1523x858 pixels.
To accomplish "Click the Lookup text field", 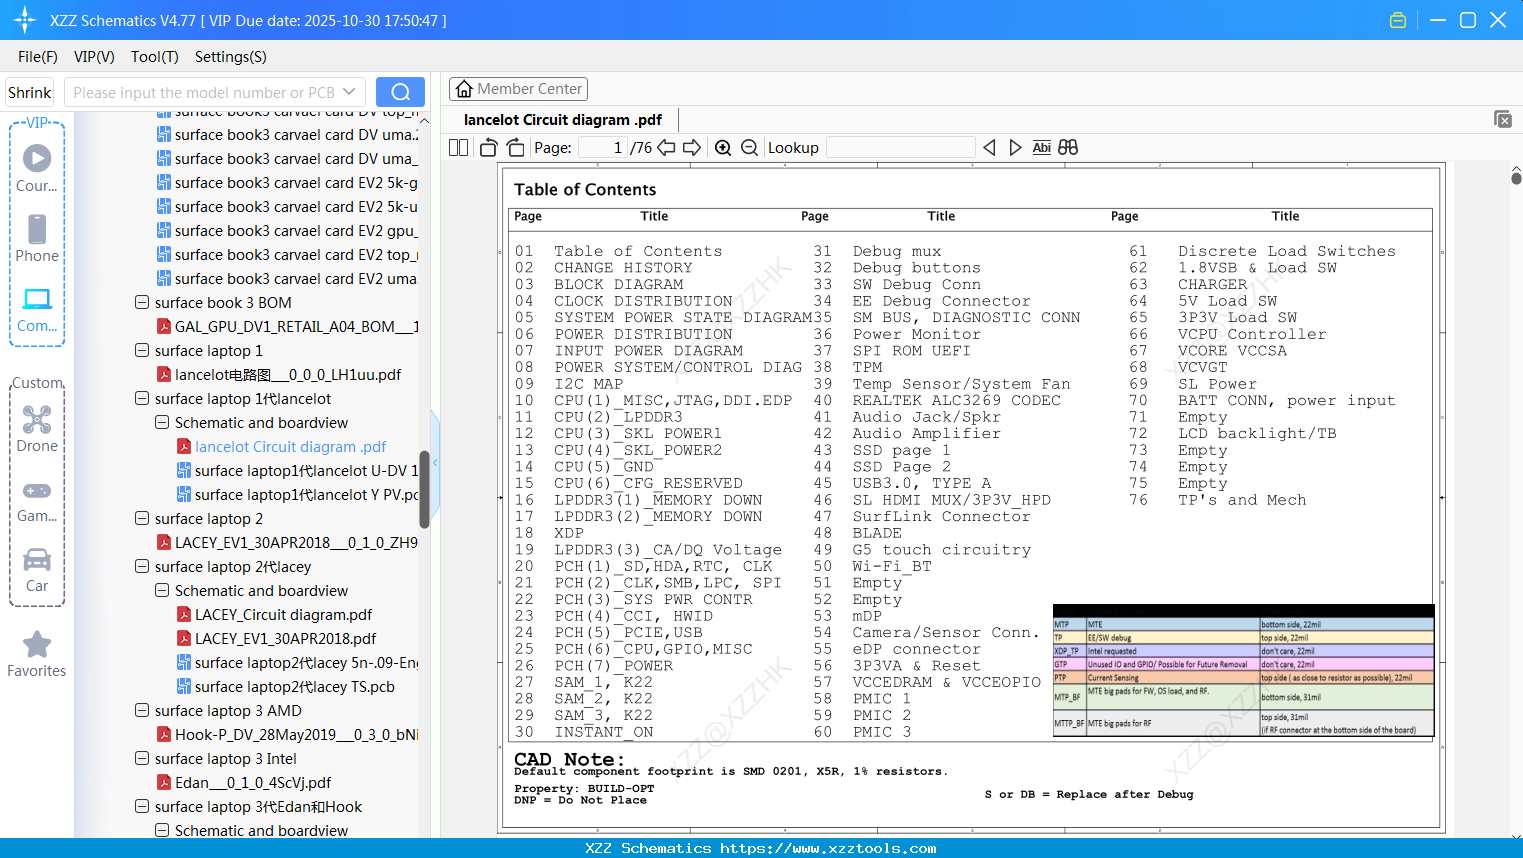I will 900,147.
